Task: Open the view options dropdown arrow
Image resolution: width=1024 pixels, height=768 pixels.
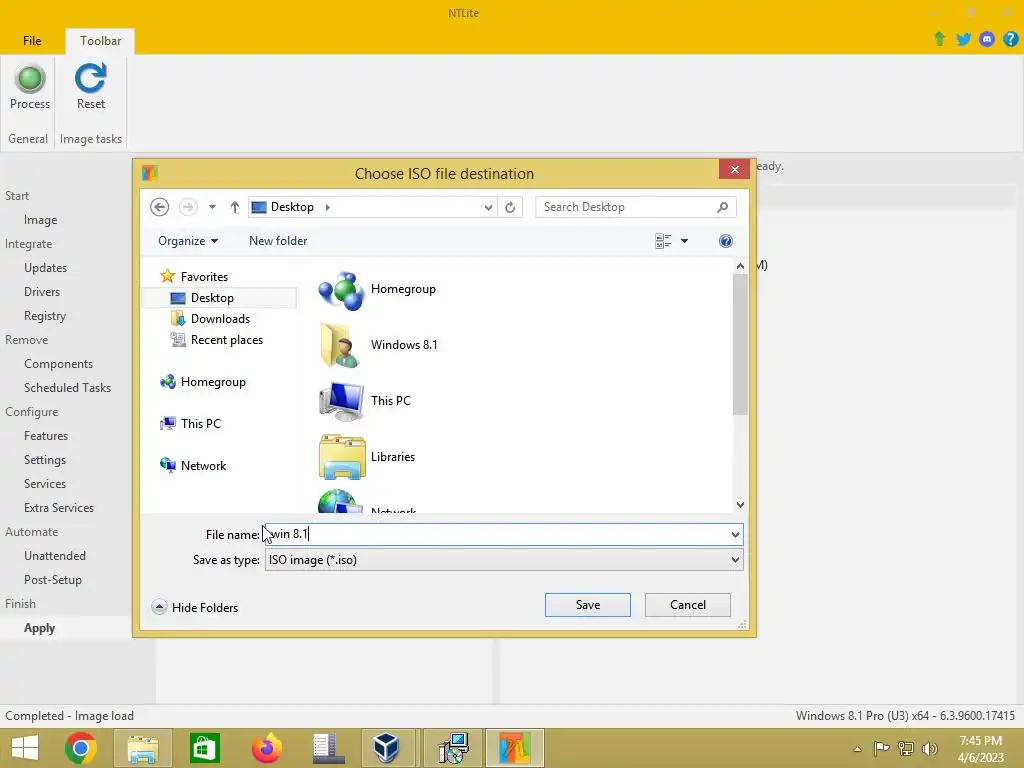Action: pyautogui.click(x=684, y=241)
